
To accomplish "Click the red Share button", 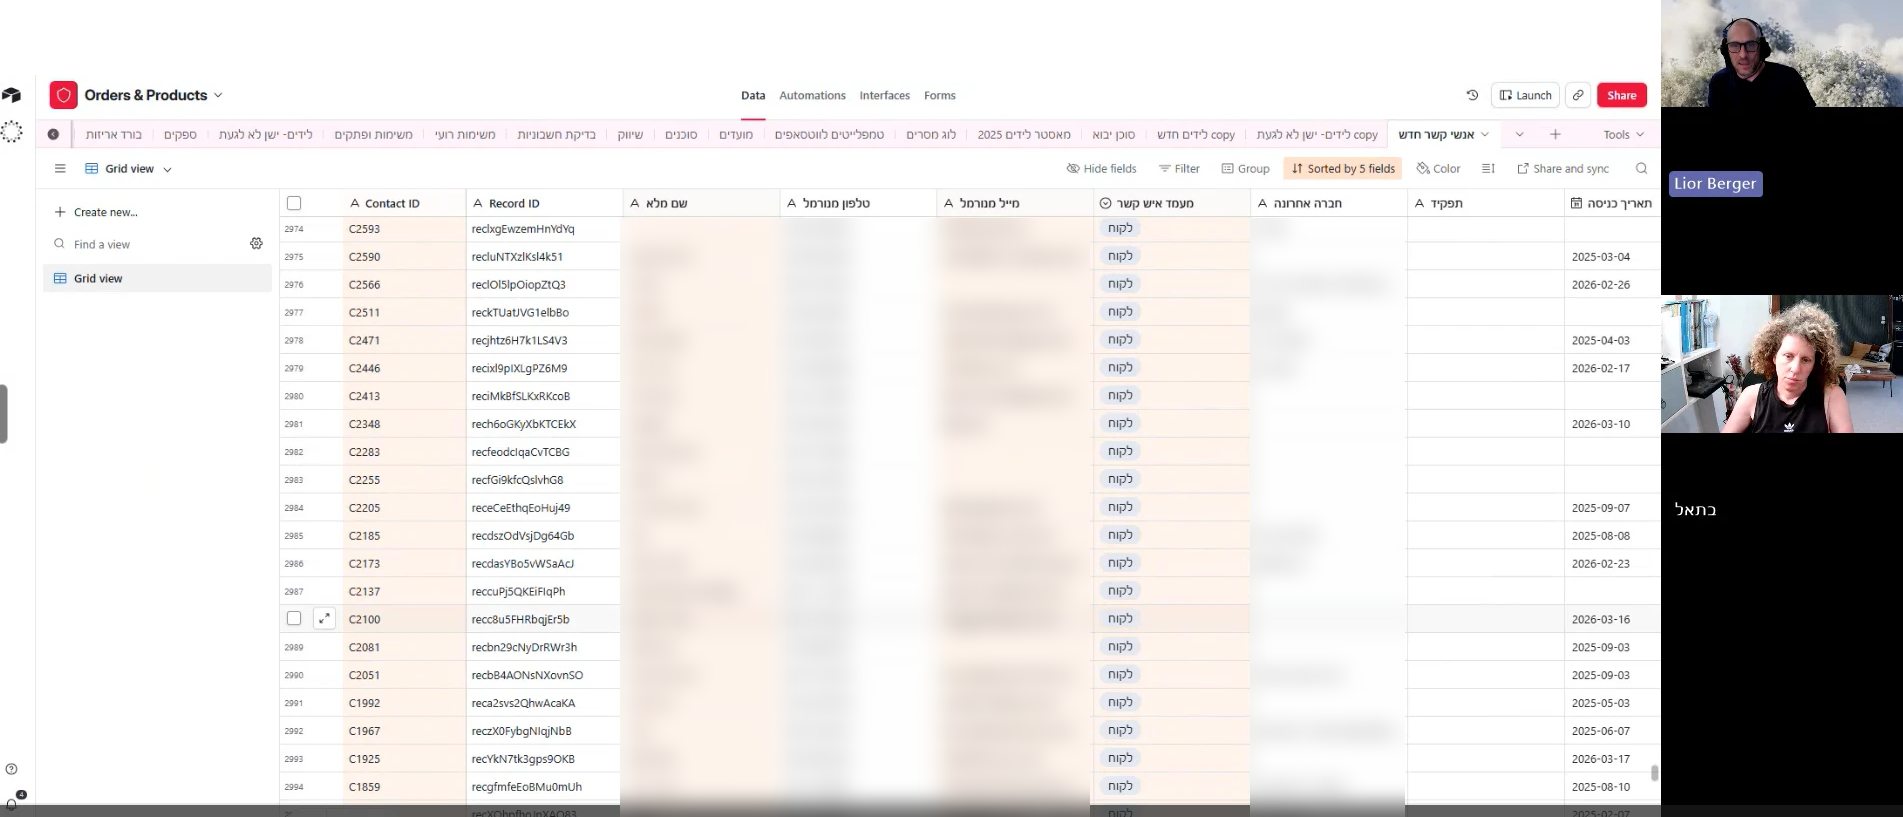I will click(1622, 95).
